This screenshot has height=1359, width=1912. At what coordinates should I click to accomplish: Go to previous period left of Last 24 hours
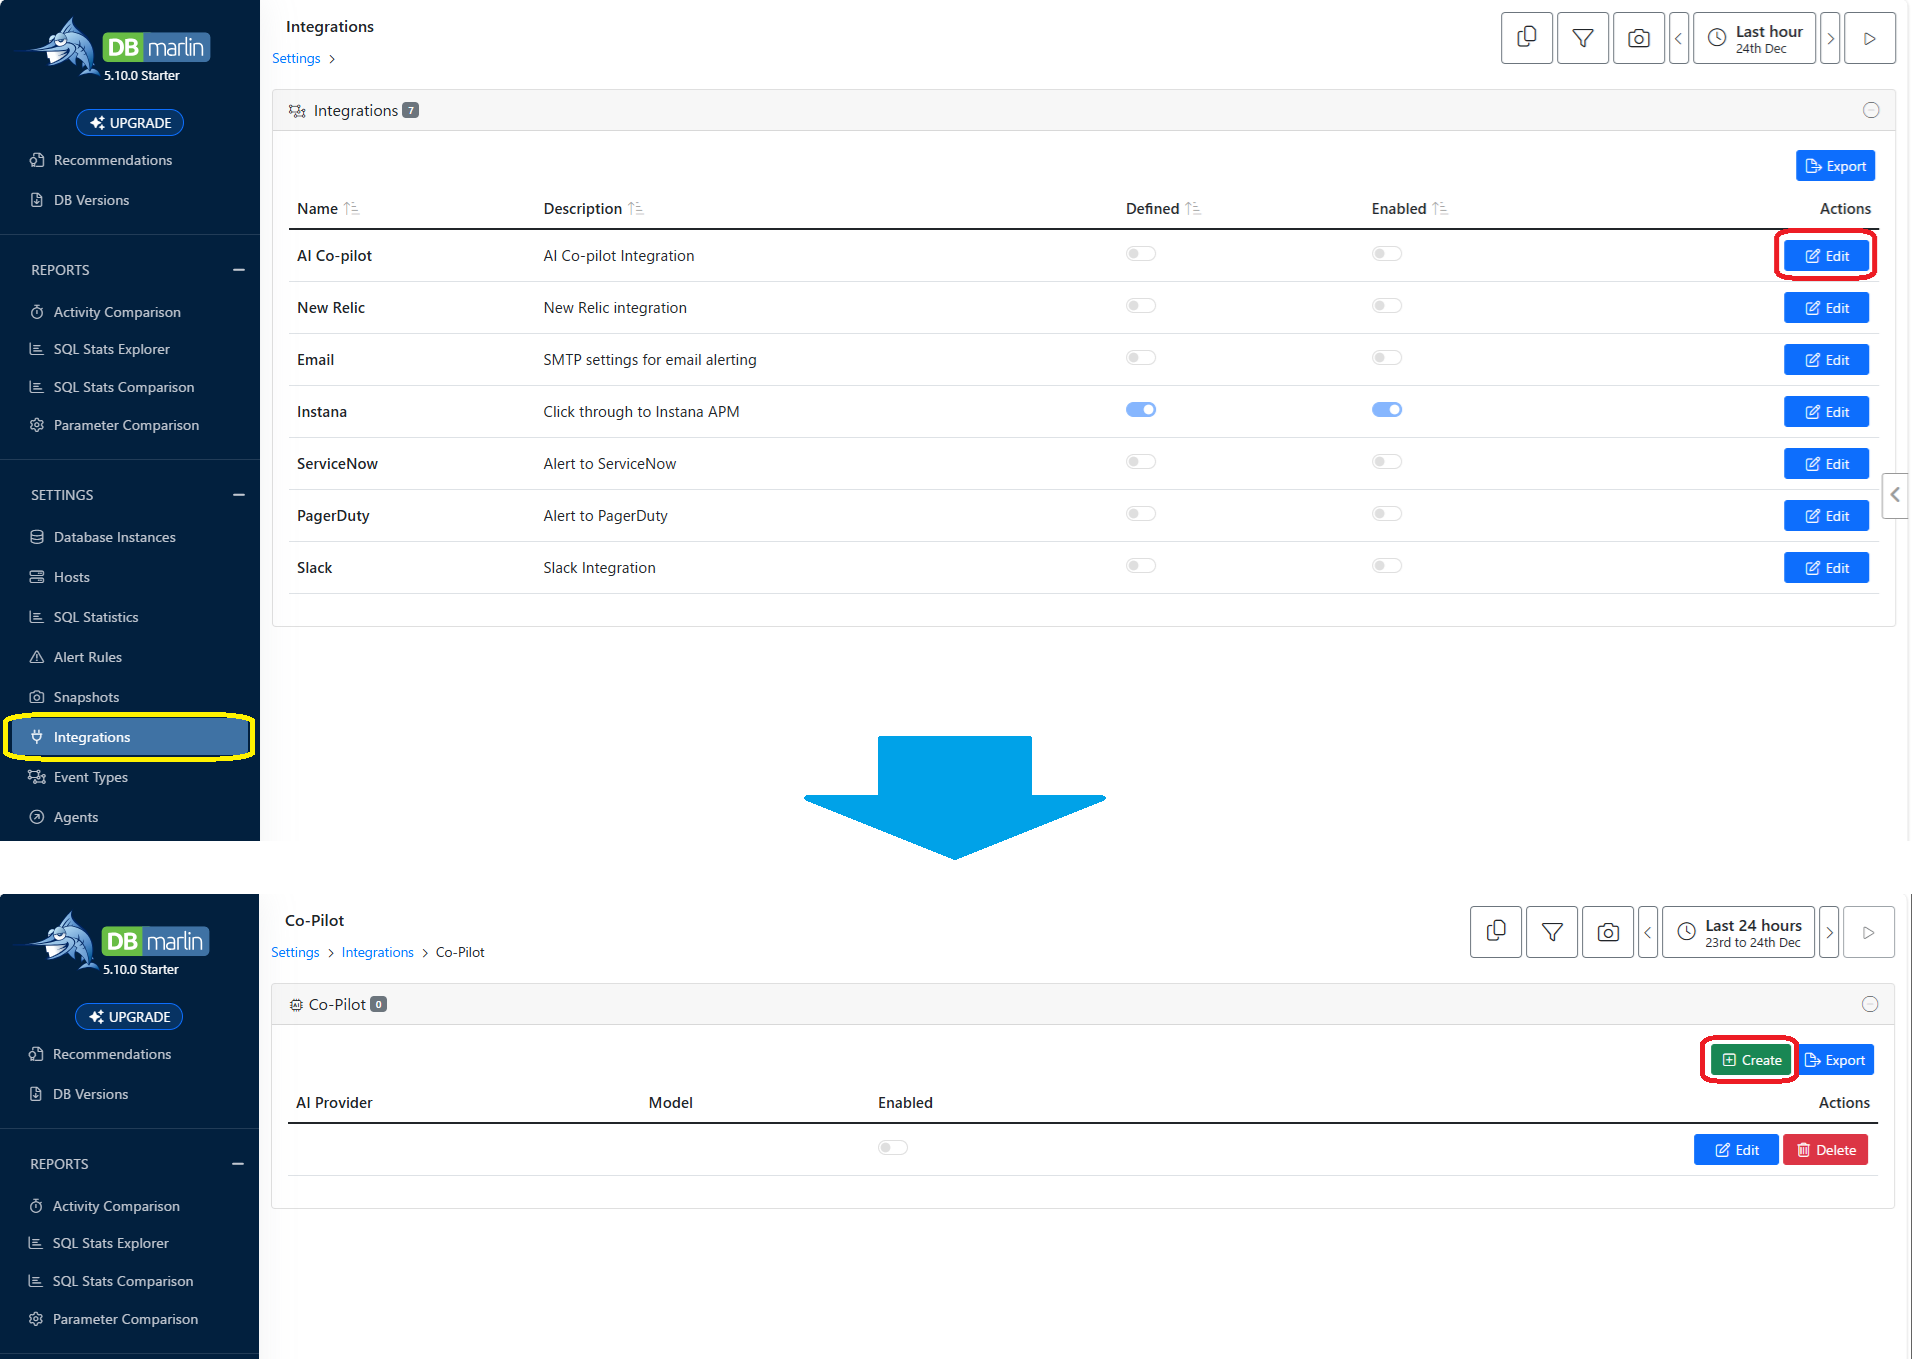tap(1648, 932)
